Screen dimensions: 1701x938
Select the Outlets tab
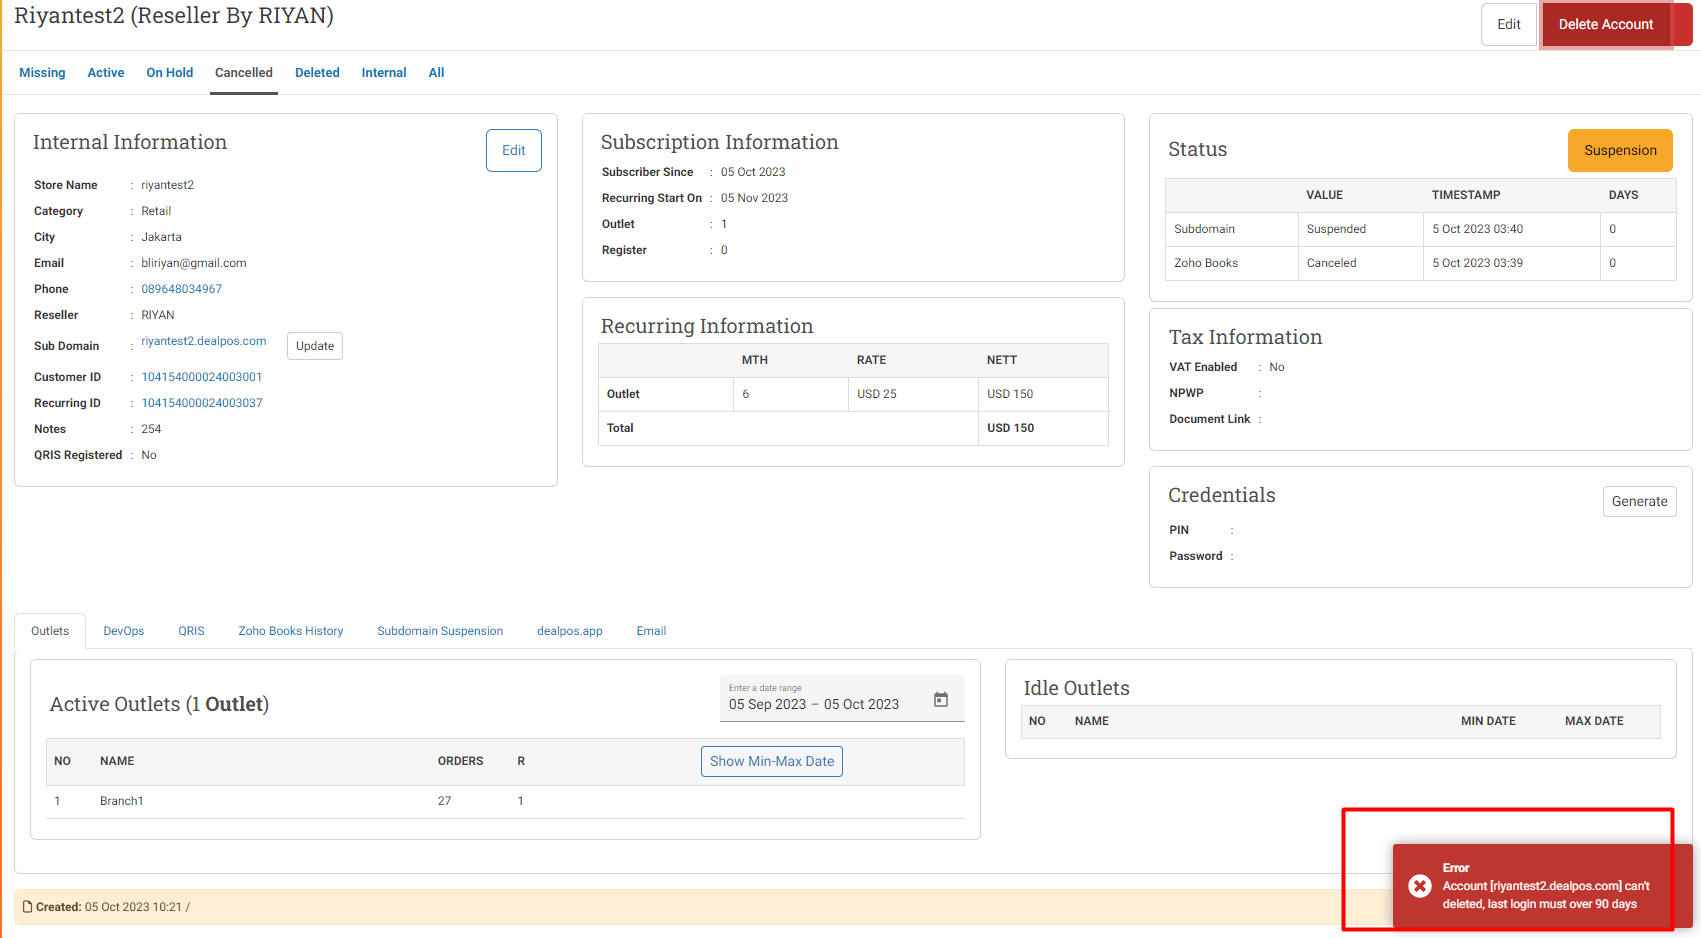point(50,631)
